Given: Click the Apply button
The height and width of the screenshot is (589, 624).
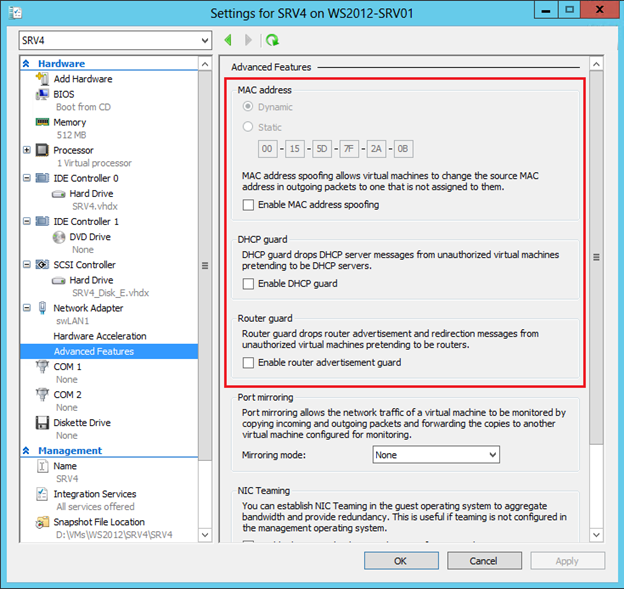Looking at the screenshot, I should point(567,561).
